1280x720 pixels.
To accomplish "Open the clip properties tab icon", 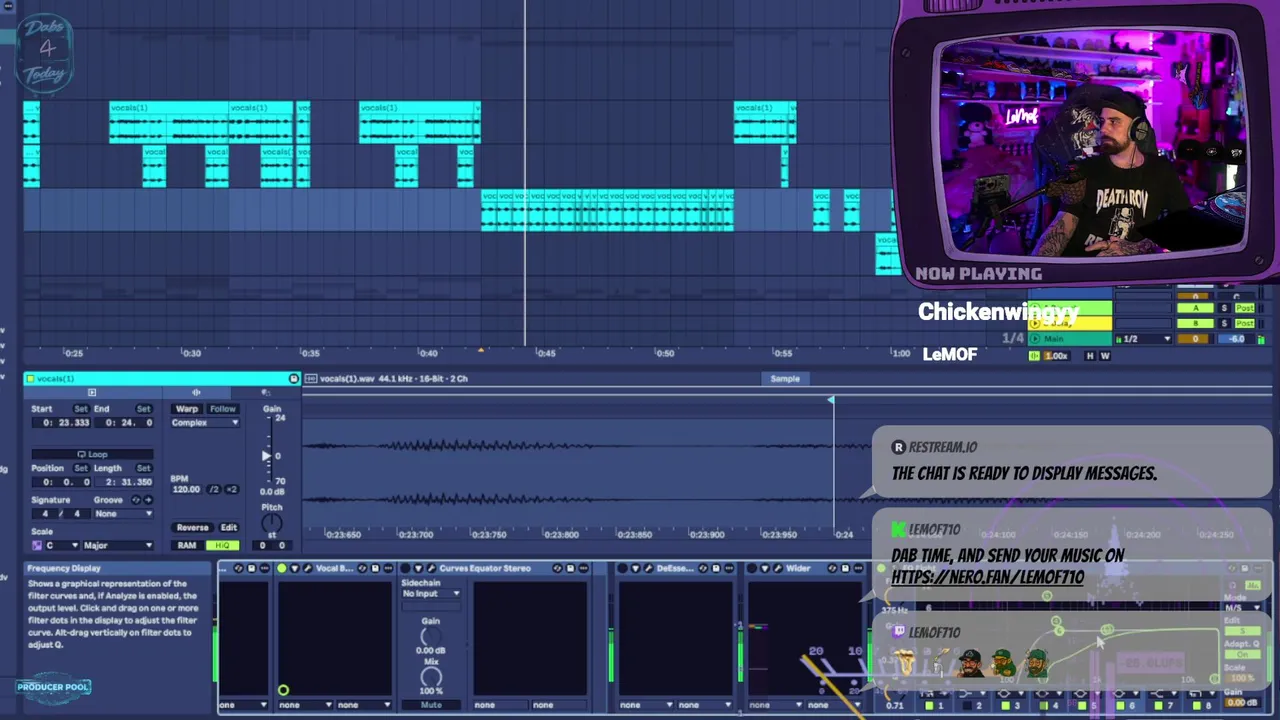I will point(91,393).
